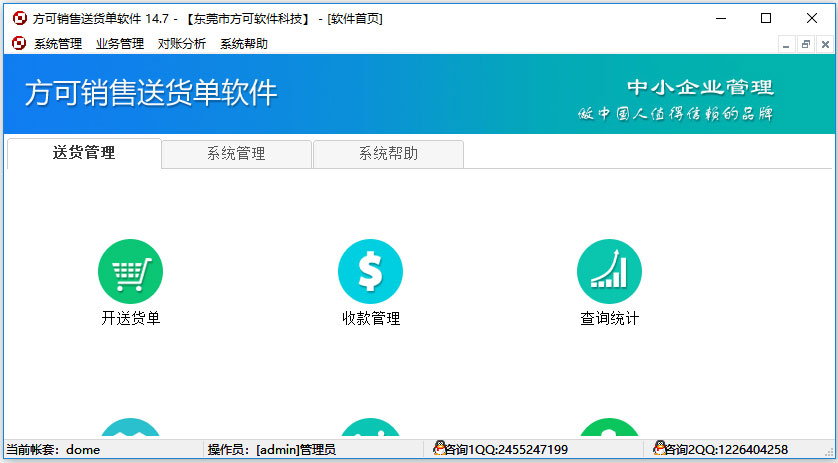Open the 业务管理 menu
The image size is (838, 463).
pos(120,44)
